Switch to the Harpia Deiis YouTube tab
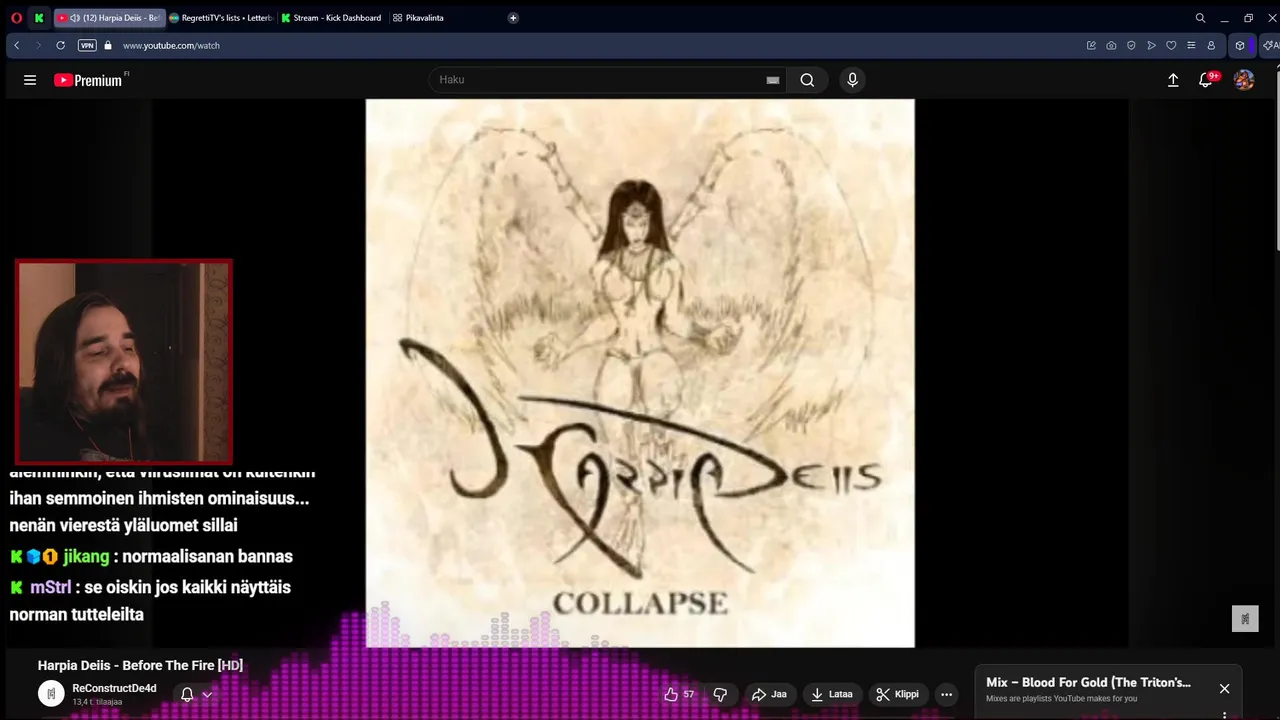The image size is (1280, 720). click(109, 18)
